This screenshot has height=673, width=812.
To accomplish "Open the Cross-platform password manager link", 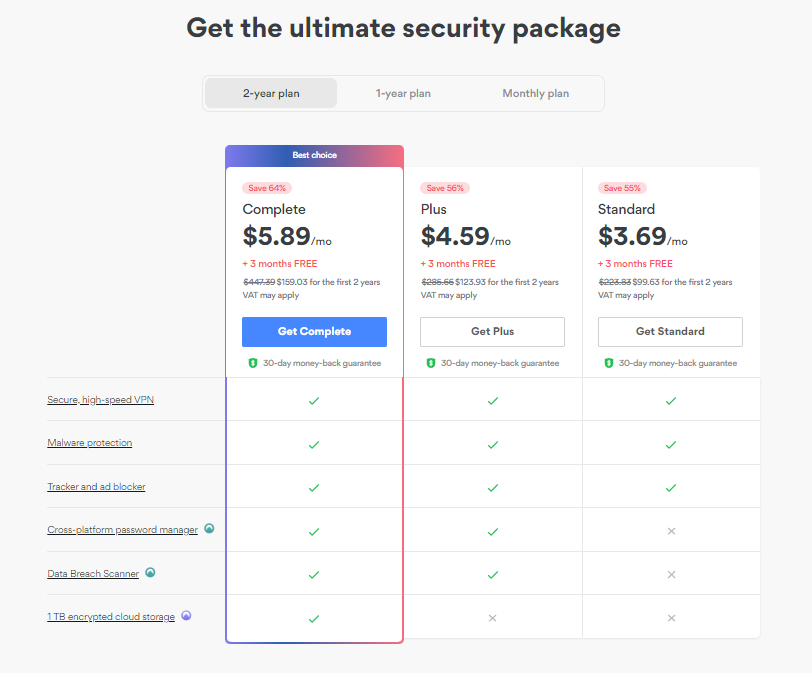I will (x=123, y=530).
